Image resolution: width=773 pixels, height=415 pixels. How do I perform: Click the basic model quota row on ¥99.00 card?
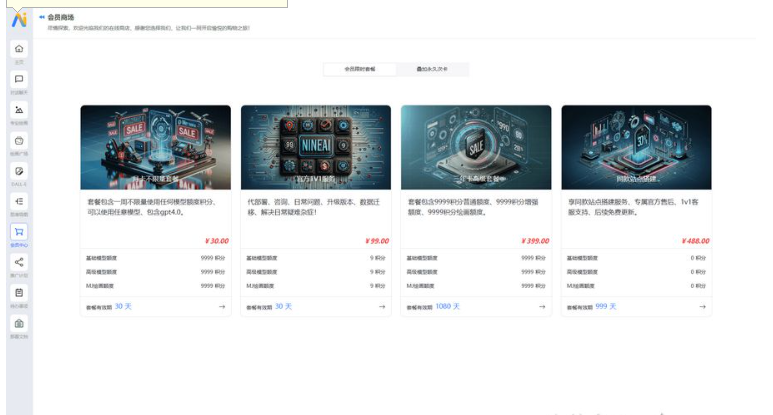[316, 258]
